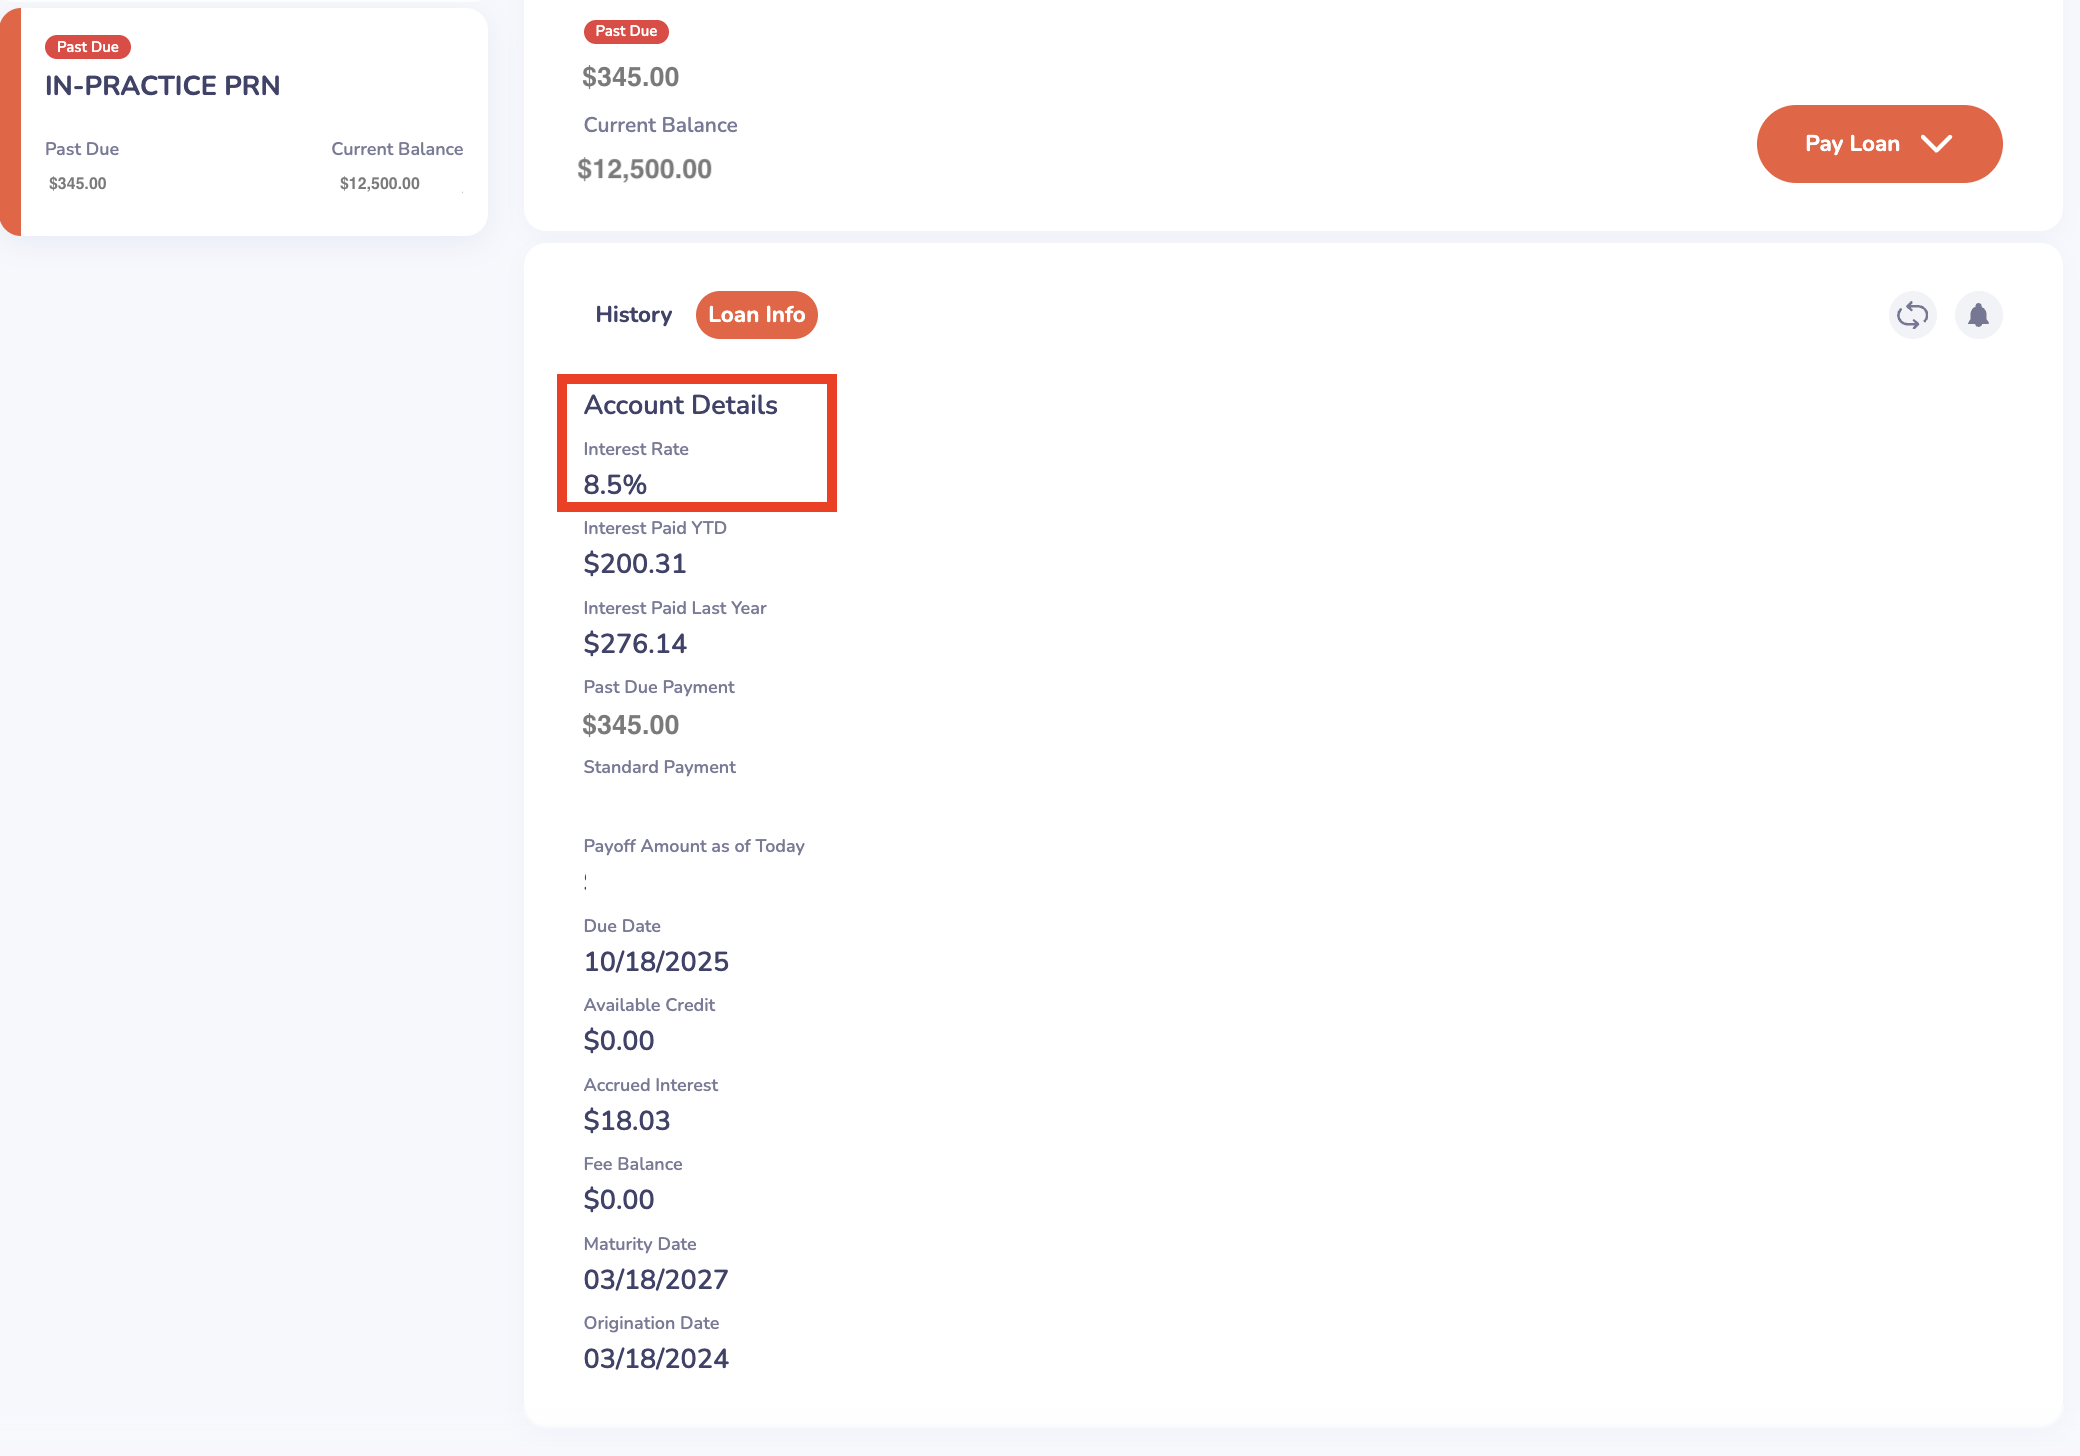Image resolution: width=2080 pixels, height=1456 pixels.
Task: Click the Maturity Date 03/18/2027
Action: pyautogui.click(x=655, y=1280)
